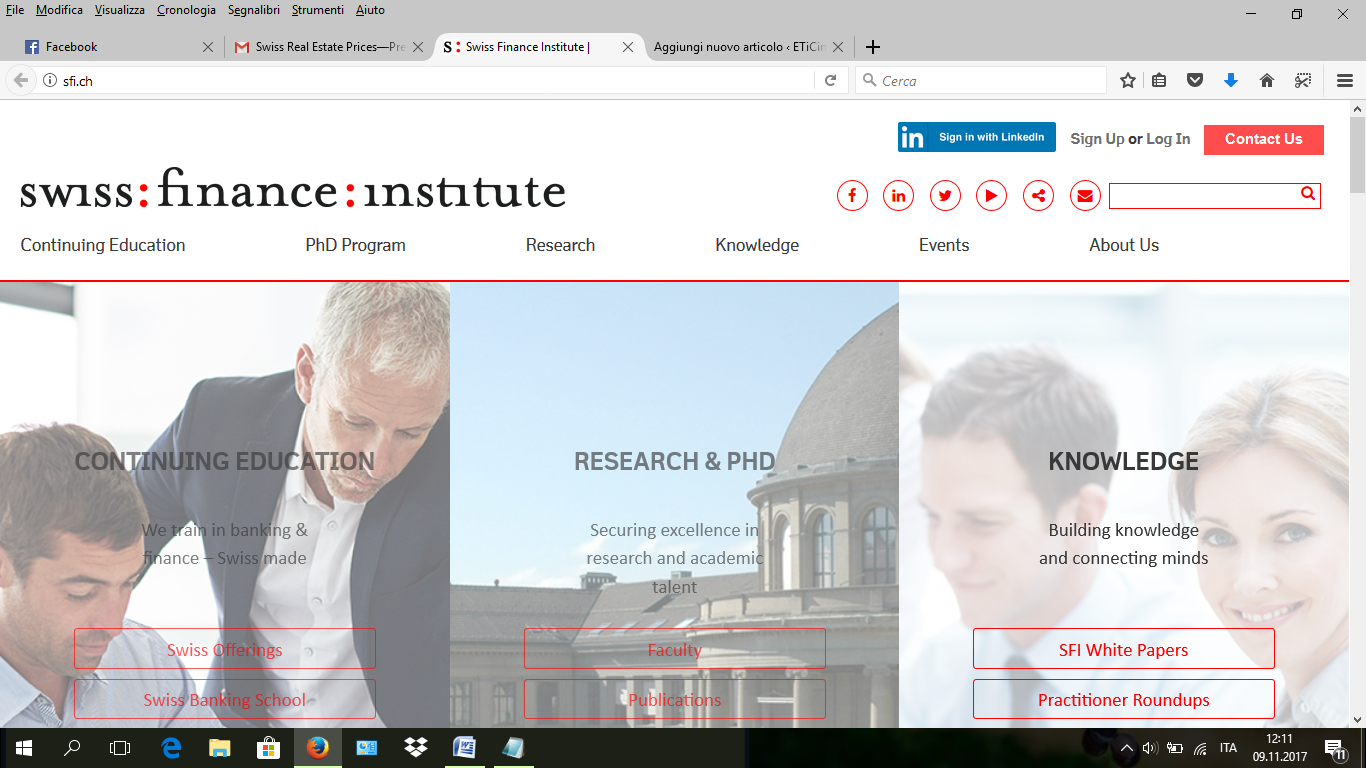Open Continuing Education nav menu
The width and height of the screenshot is (1366, 768).
(x=103, y=245)
